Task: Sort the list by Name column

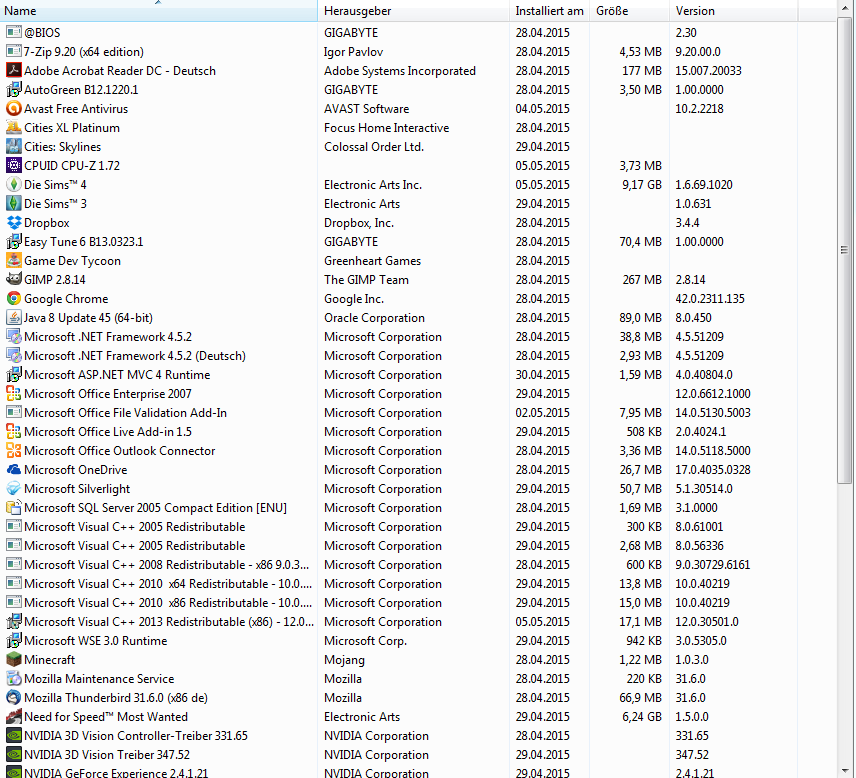Action: 158,11
